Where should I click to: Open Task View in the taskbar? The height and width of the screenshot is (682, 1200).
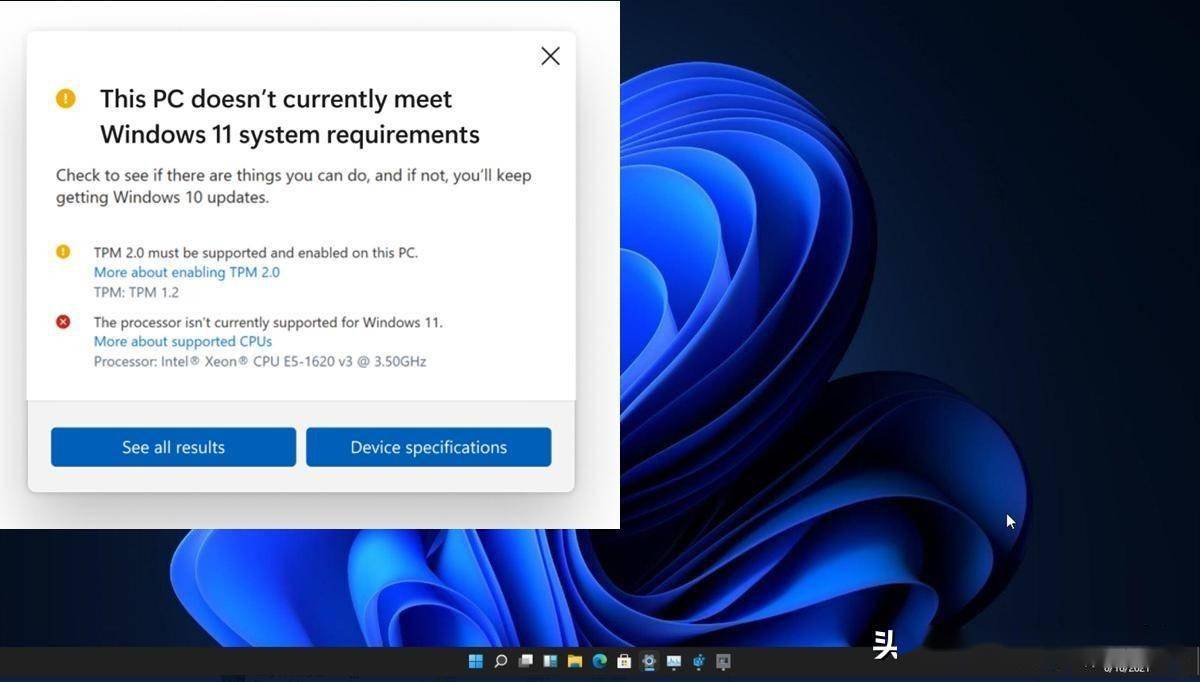coord(525,661)
